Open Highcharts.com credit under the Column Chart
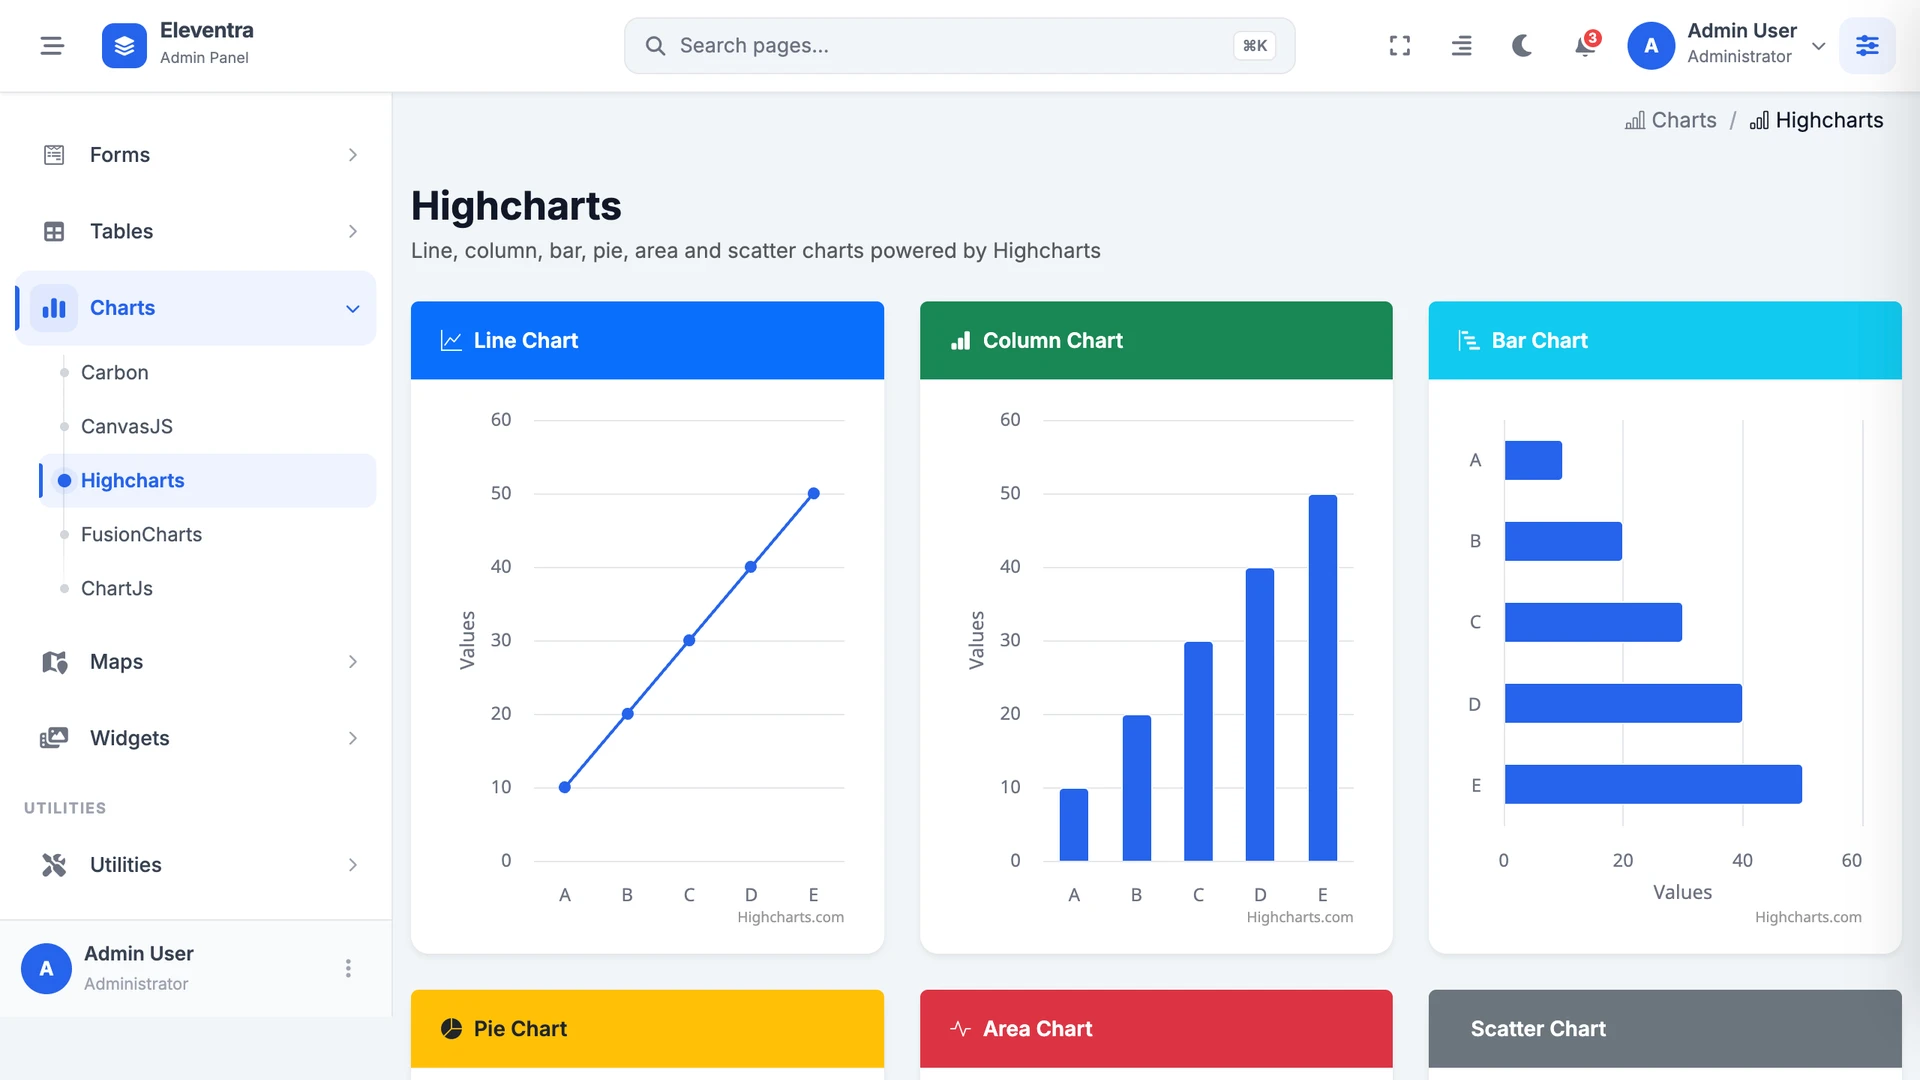 1299,918
